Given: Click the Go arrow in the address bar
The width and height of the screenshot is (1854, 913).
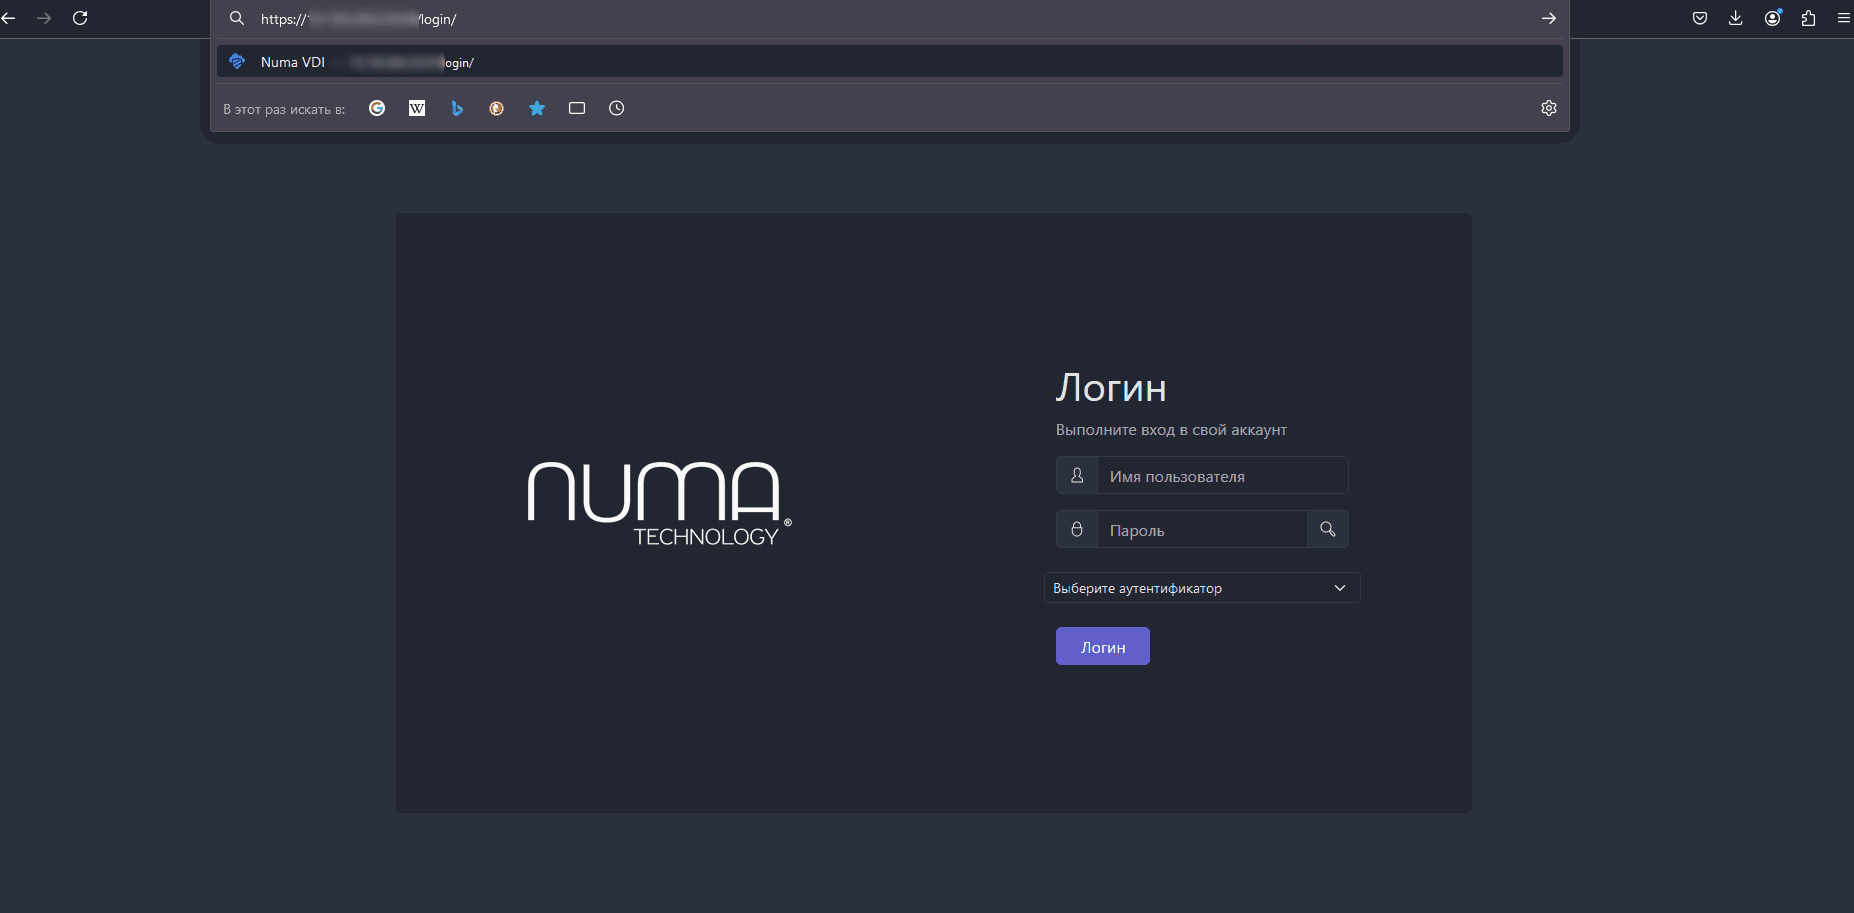Looking at the screenshot, I should tap(1549, 18).
